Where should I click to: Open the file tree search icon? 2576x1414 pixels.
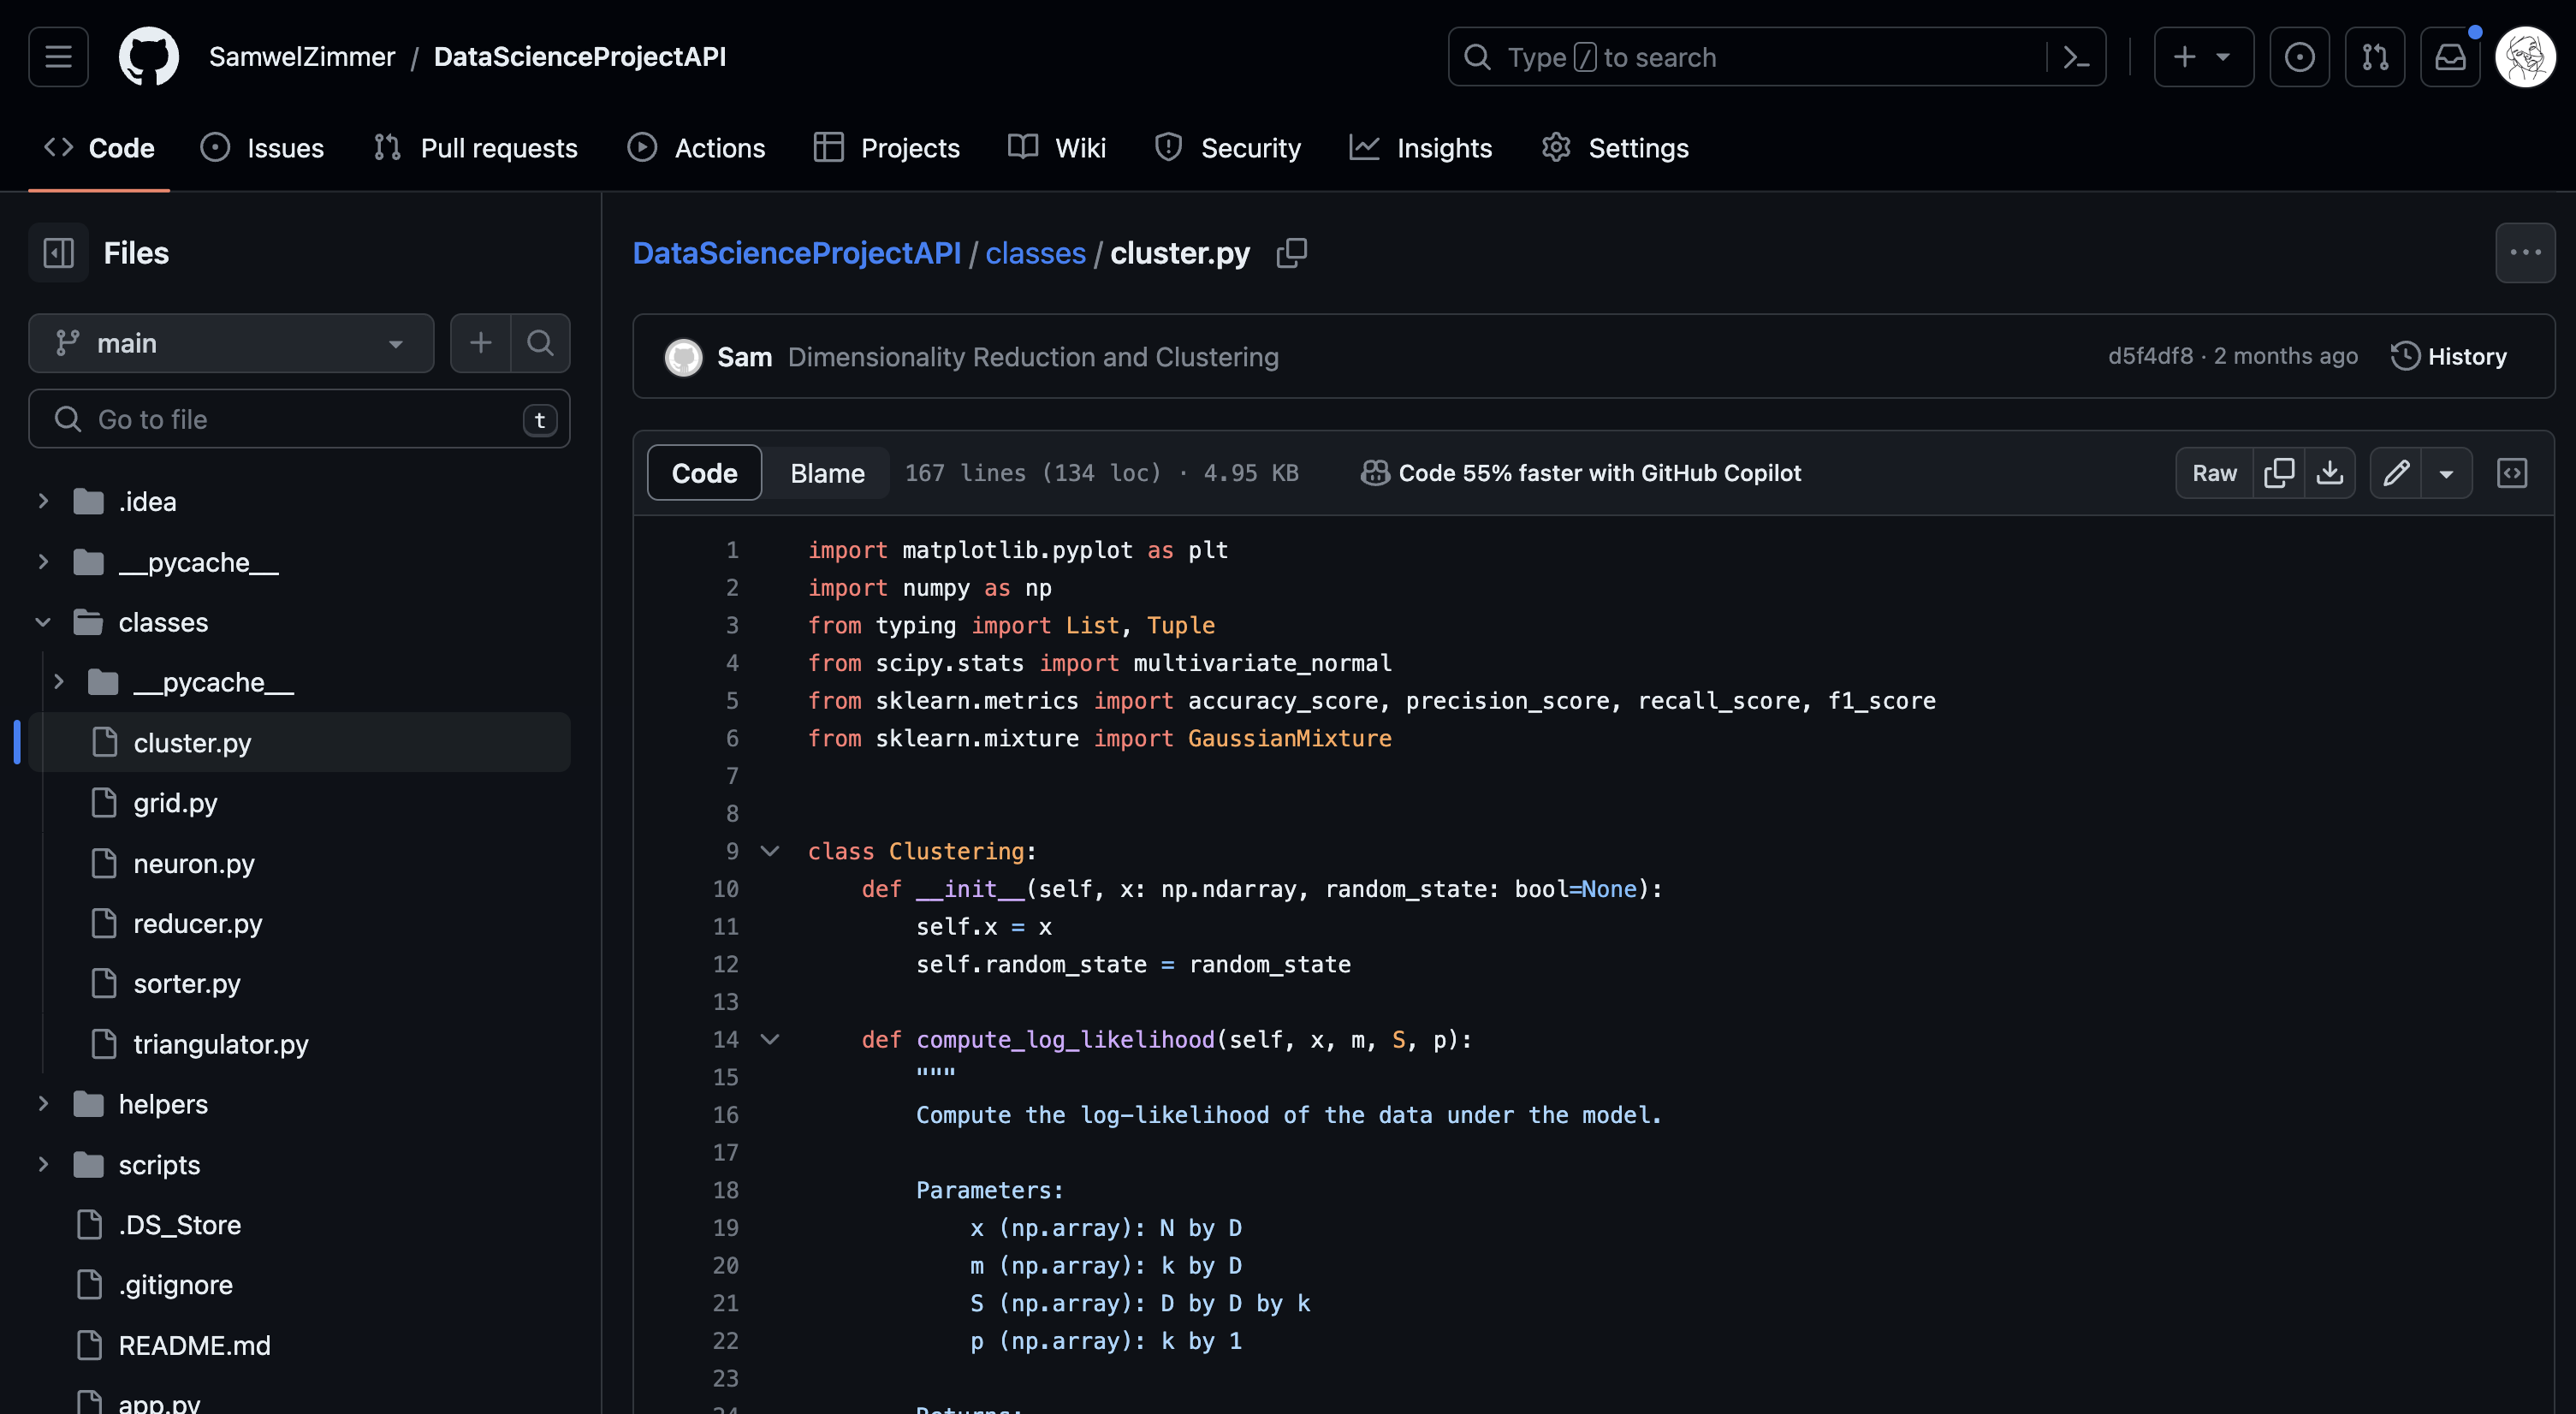[541, 343]
